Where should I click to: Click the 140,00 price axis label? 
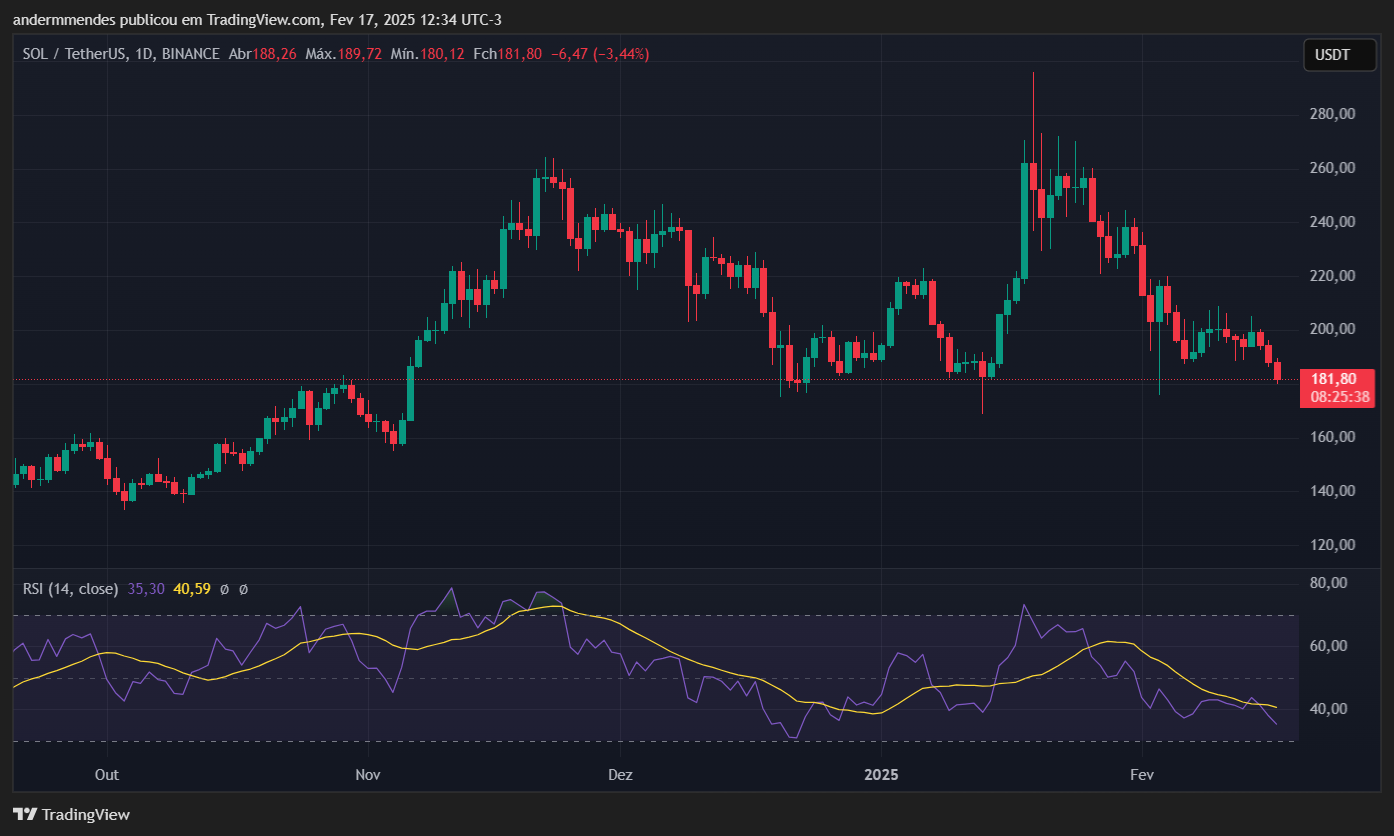[1331, 491]
